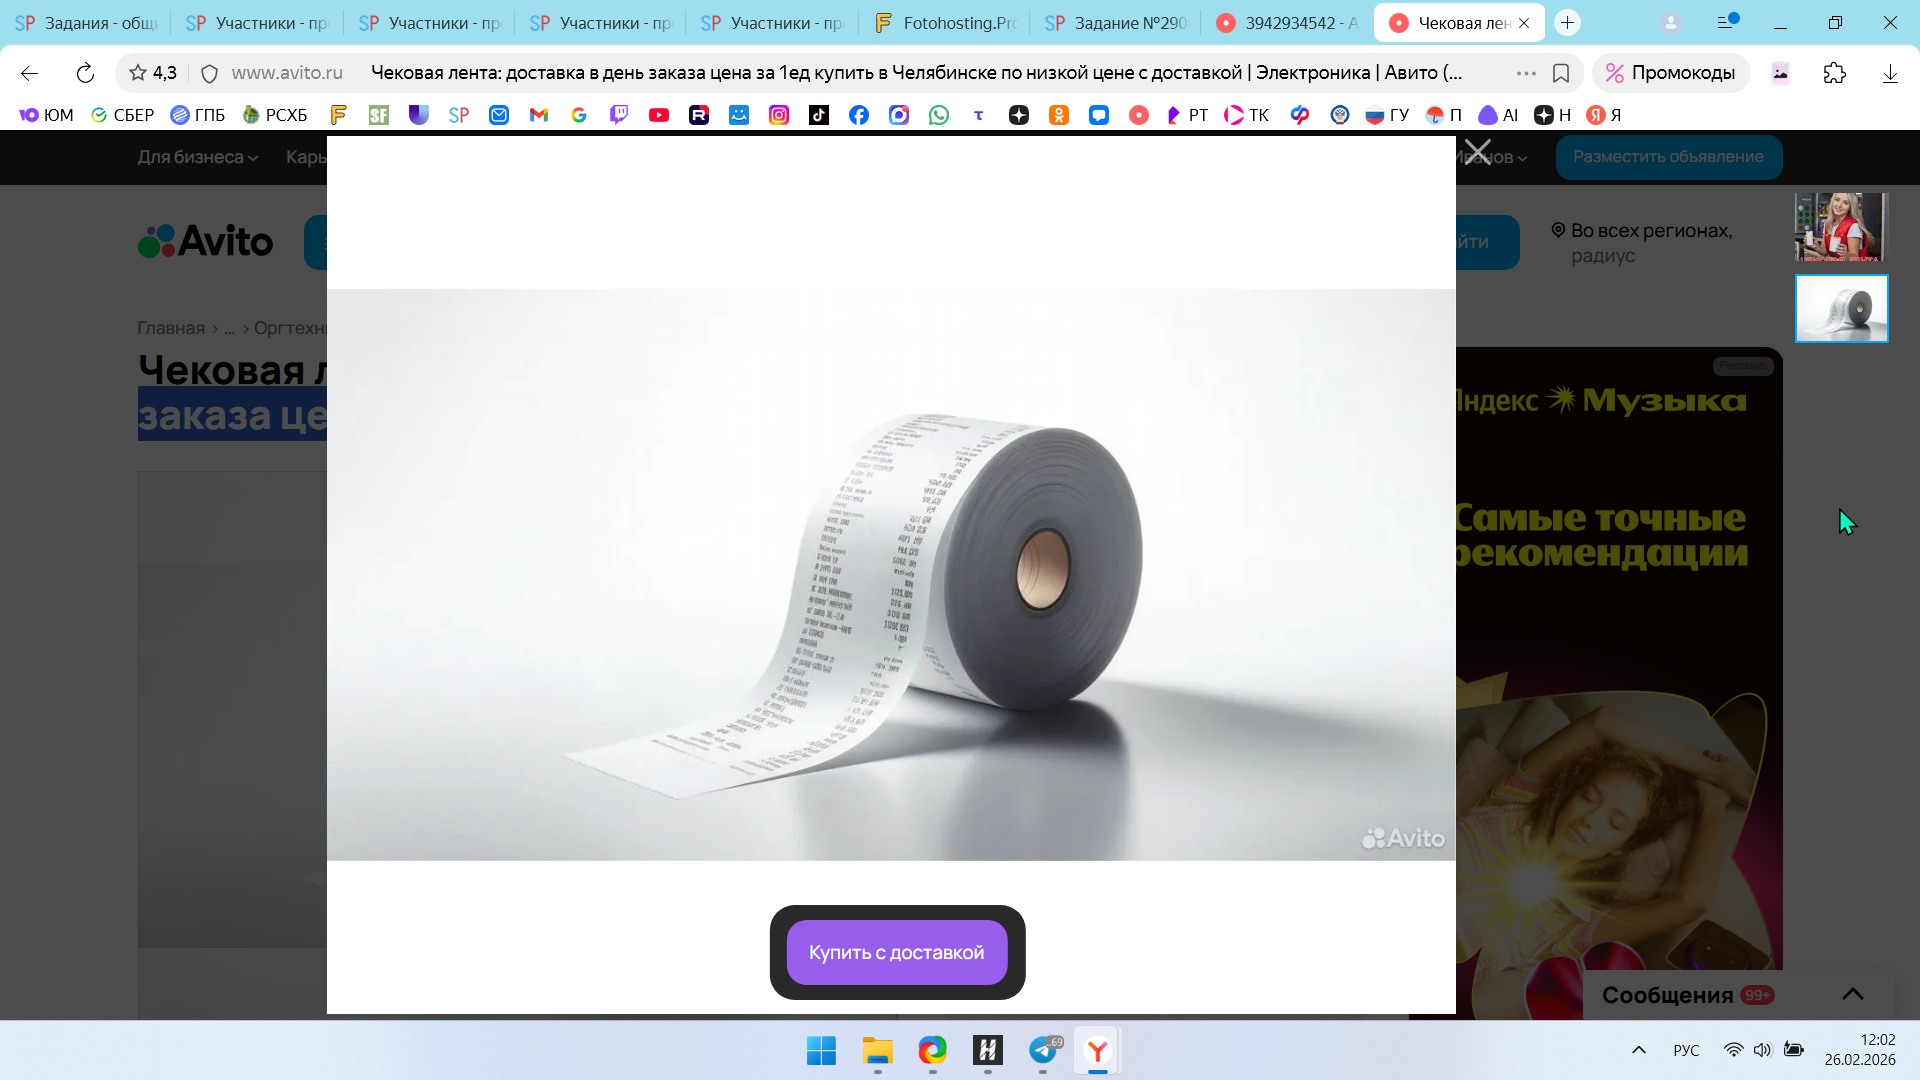Open the WhatsApp bookmark icon

938,115
